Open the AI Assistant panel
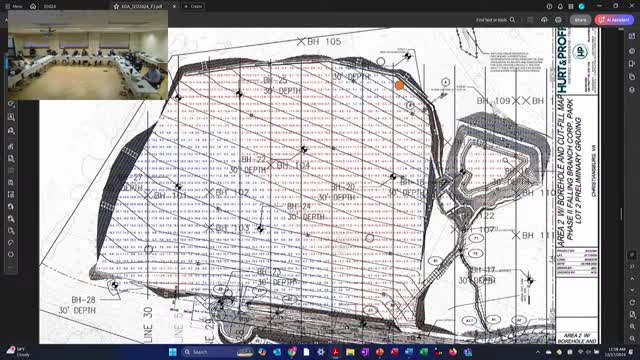 [x=614, y=20]
